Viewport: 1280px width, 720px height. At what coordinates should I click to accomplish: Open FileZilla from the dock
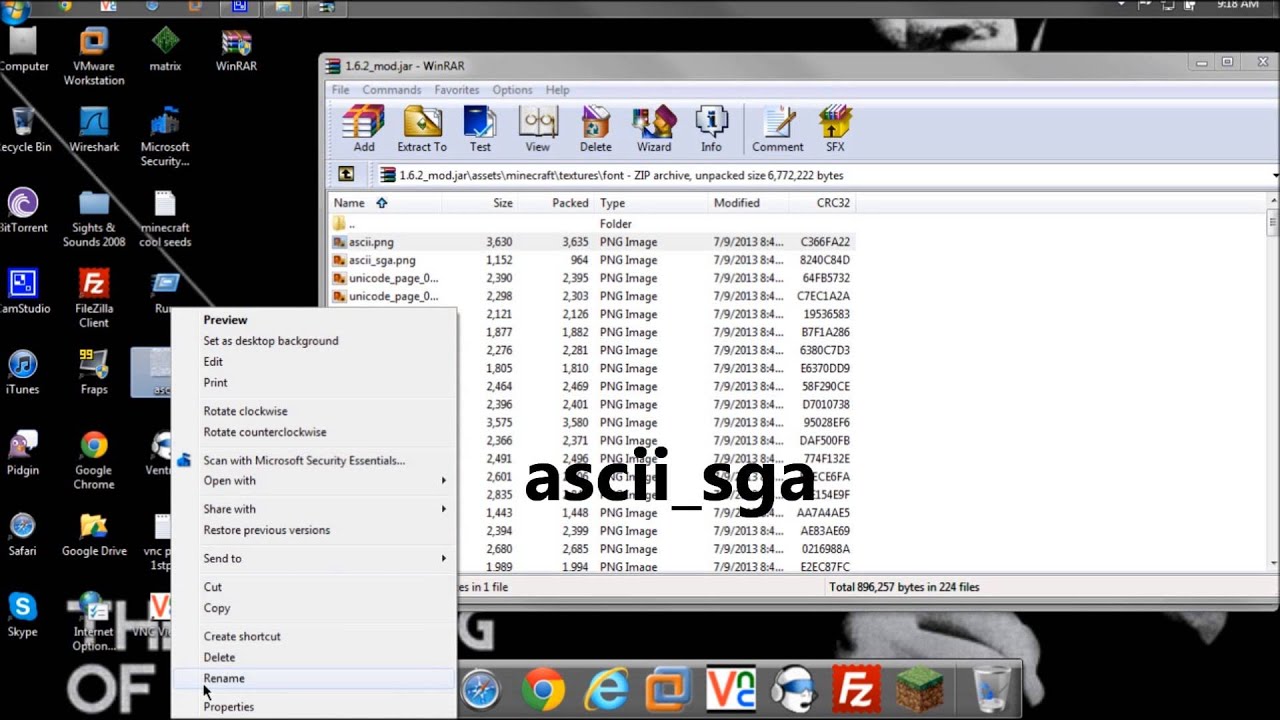(x=856, y=689)
